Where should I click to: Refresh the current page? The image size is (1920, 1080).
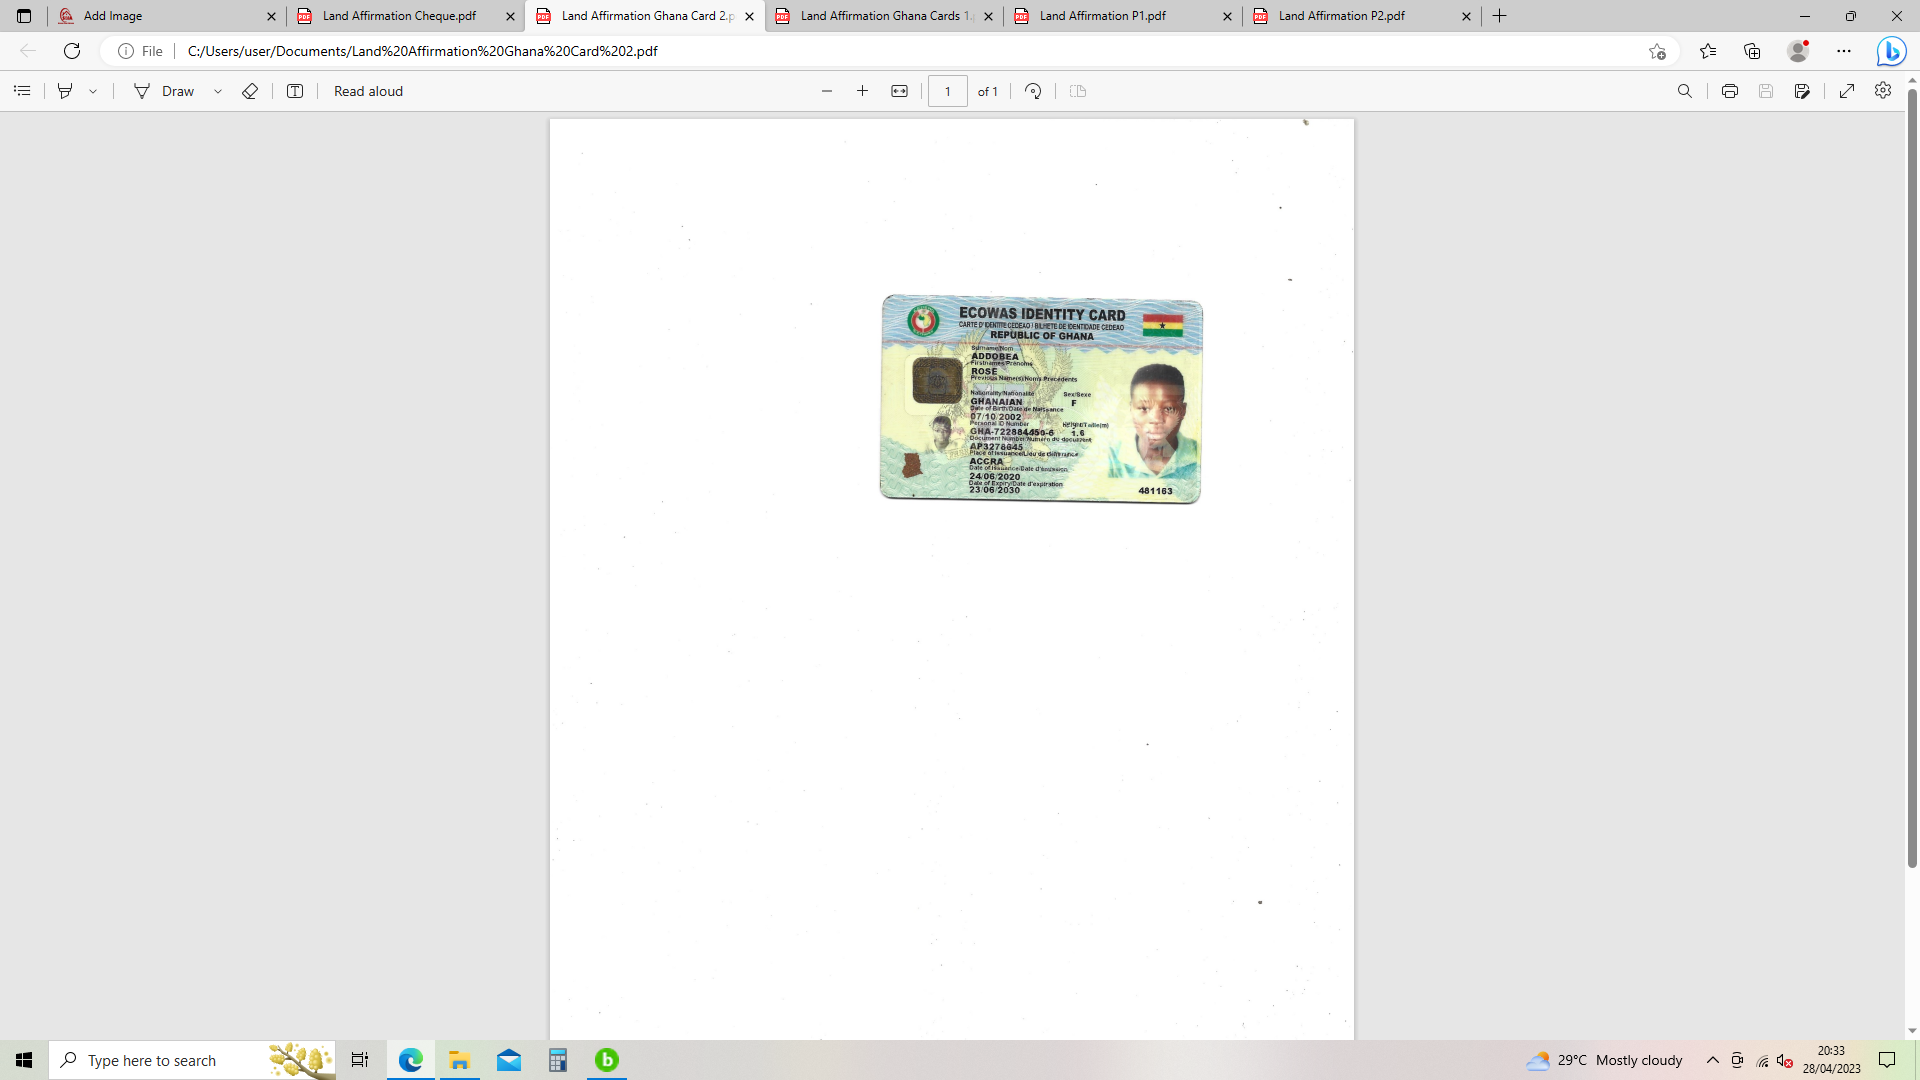72,51
